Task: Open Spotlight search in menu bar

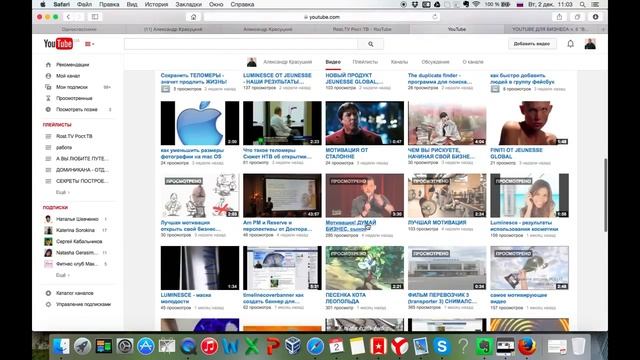Action: click(582, 4)
